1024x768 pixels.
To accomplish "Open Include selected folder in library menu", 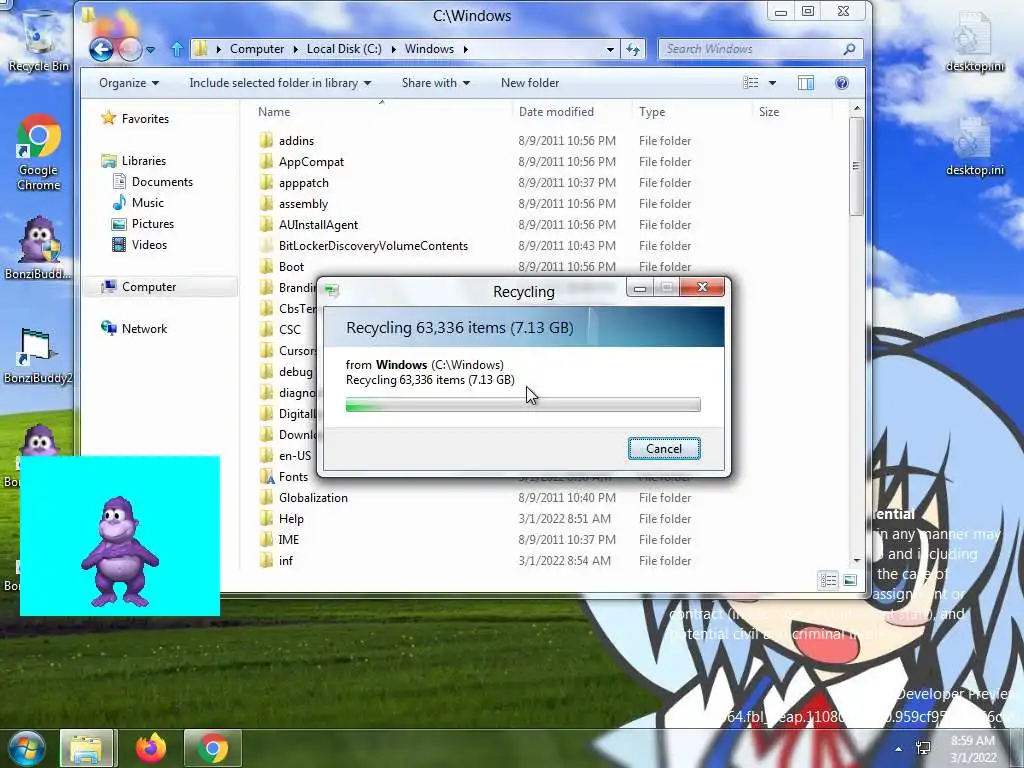I will (280, 83).
